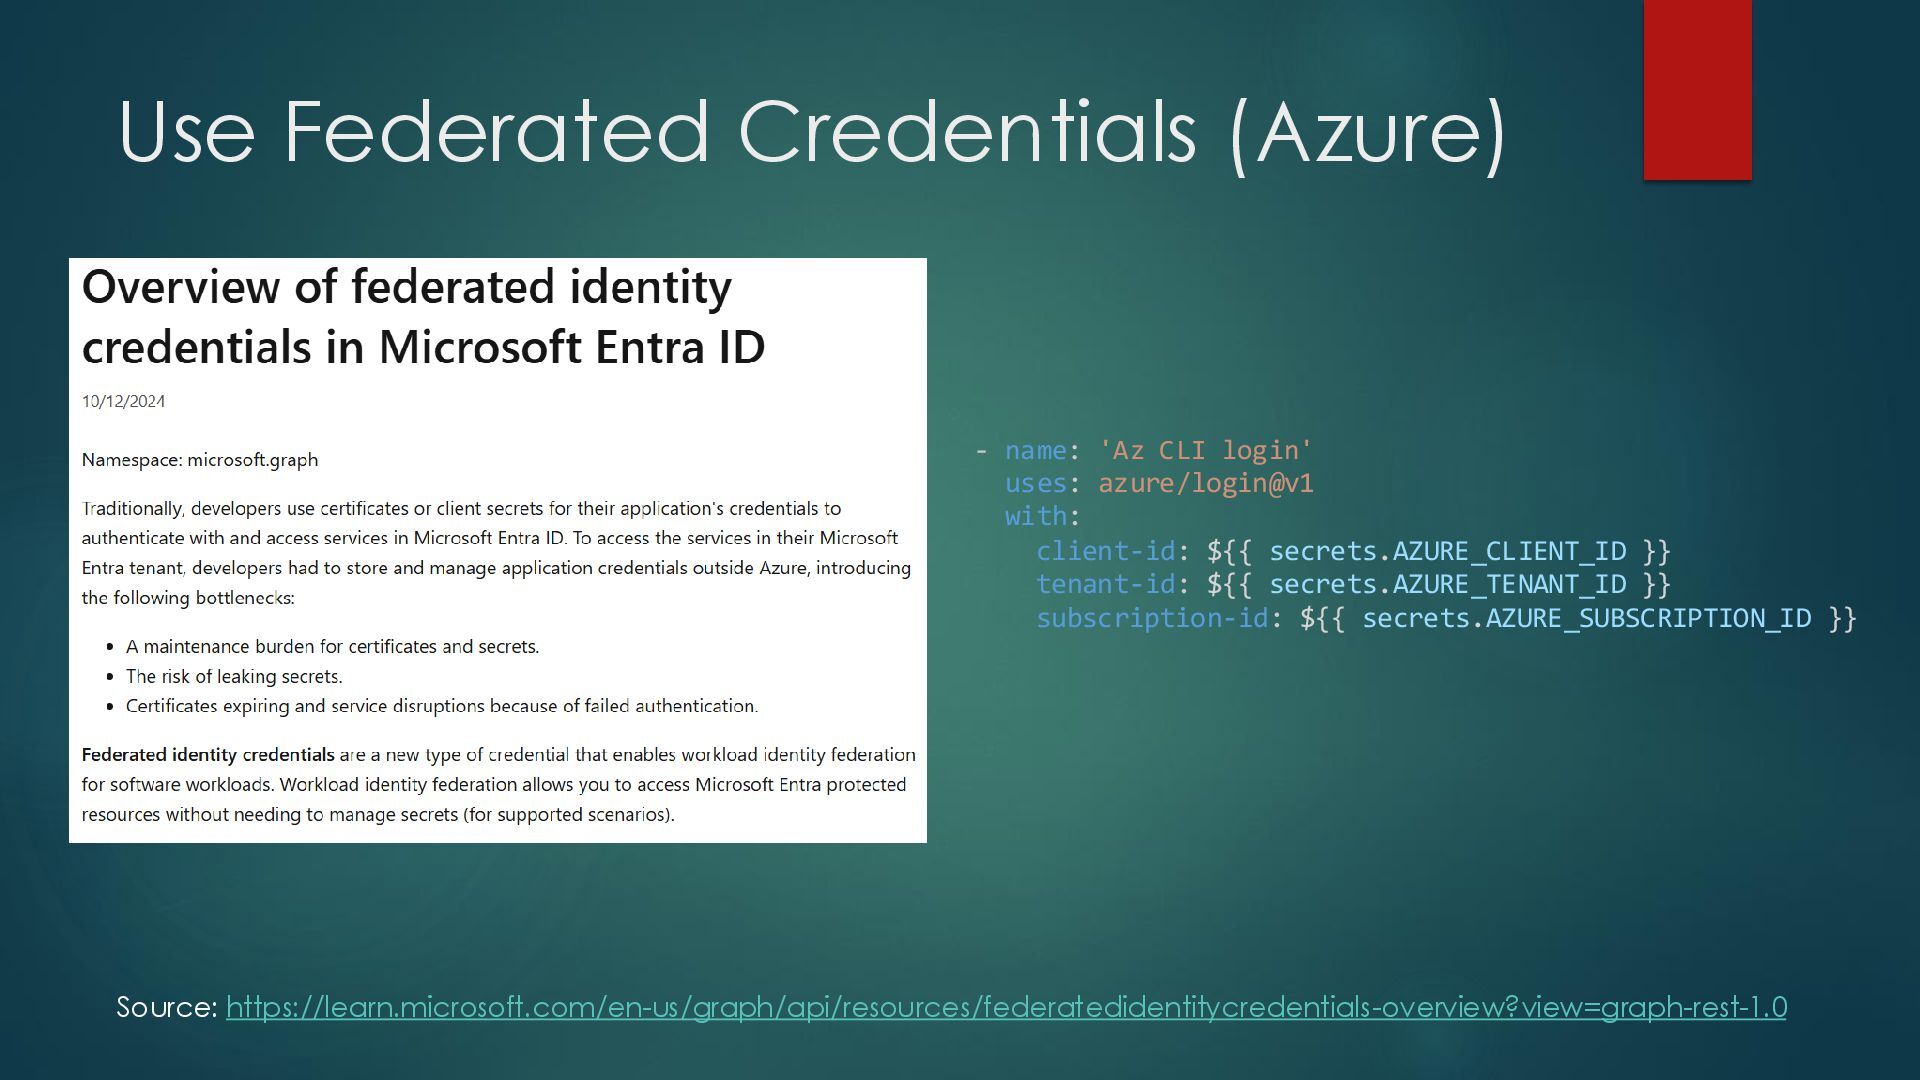Click the heading 'Overview of federated identity credentials'

point(424,317)
